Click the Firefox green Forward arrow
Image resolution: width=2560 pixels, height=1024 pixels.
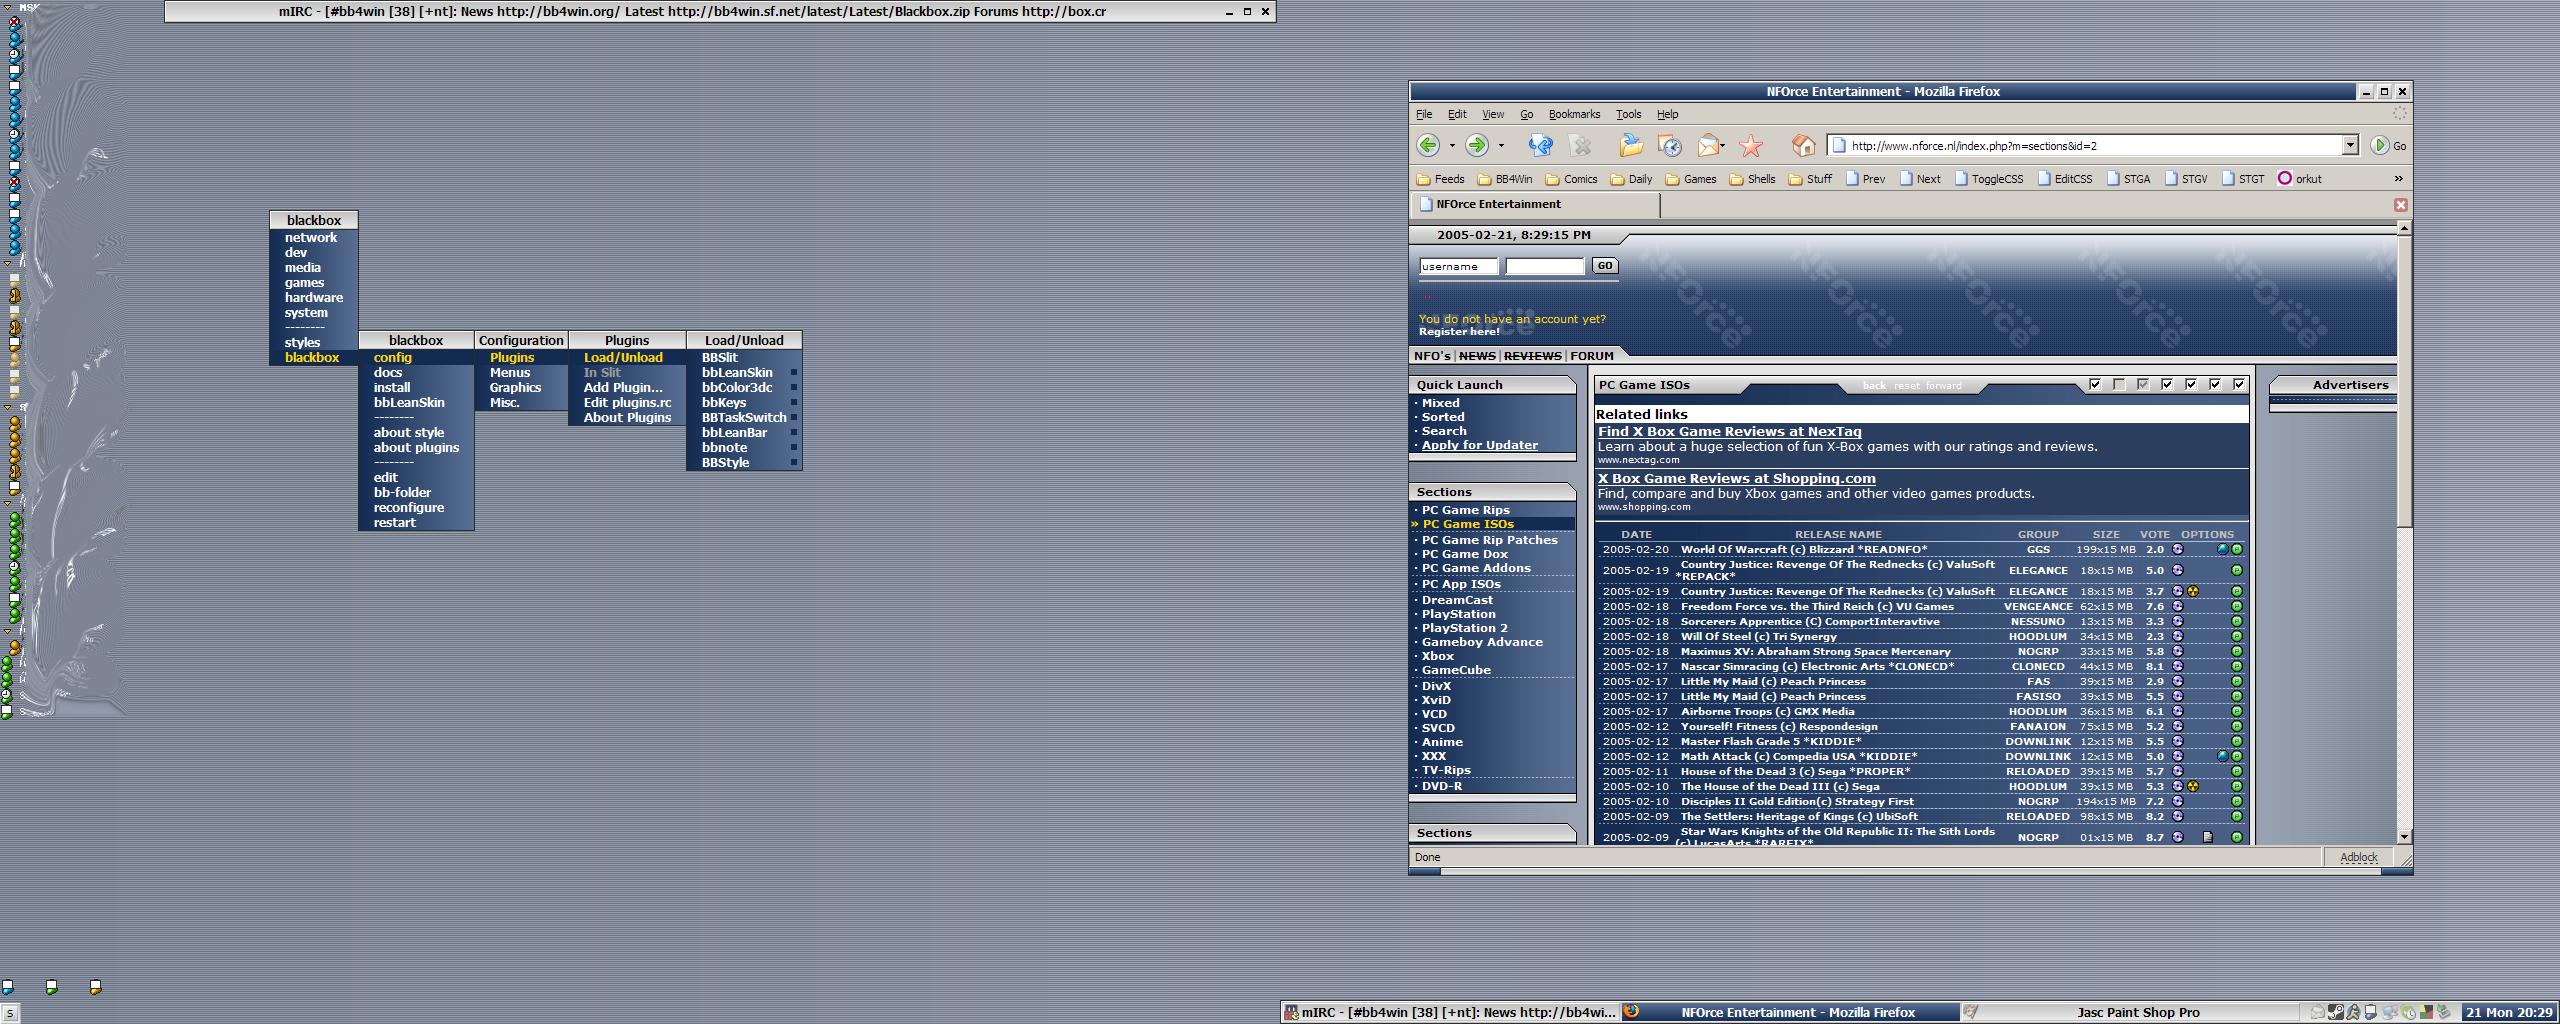(1477, 145)
